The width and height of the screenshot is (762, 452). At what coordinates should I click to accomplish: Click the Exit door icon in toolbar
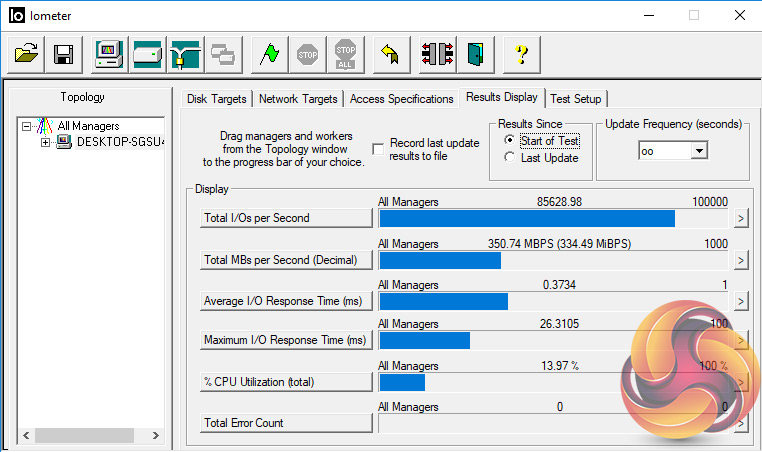(475, 56)
